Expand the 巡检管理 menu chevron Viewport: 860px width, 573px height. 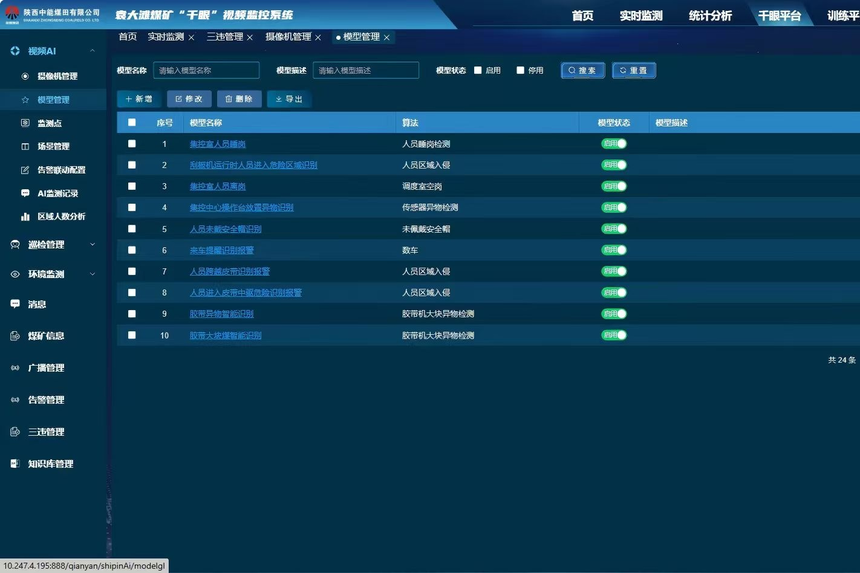[x=92, y=245]
